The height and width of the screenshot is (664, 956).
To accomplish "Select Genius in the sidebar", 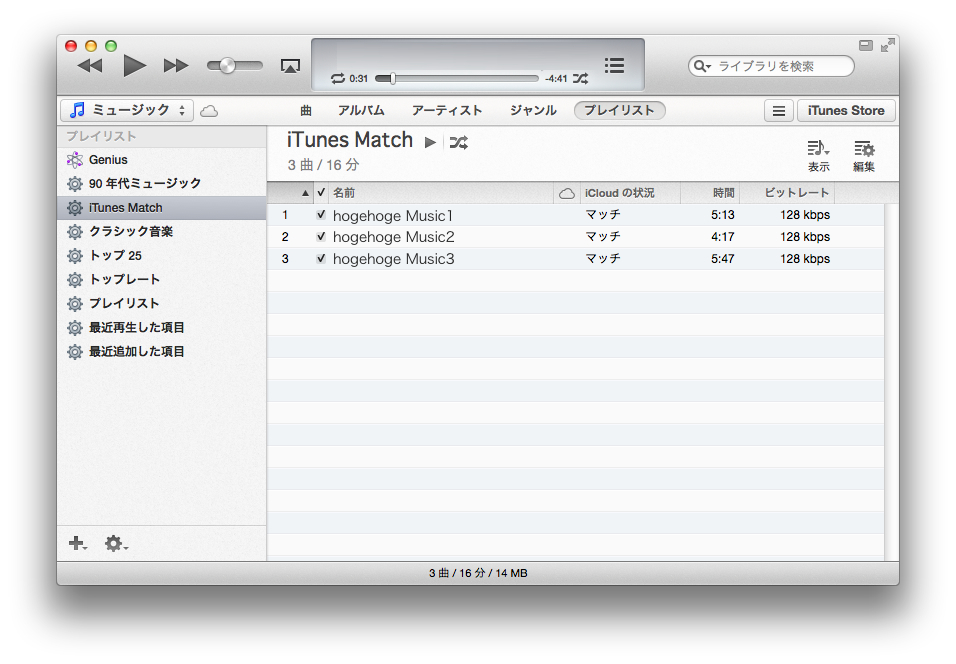I will (x=162, y=160).
